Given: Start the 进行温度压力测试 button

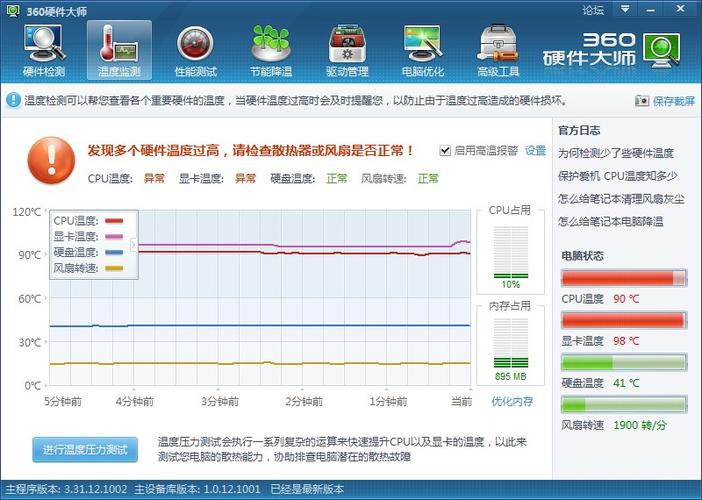Looking at the screenshot, I should click(85, 450).
